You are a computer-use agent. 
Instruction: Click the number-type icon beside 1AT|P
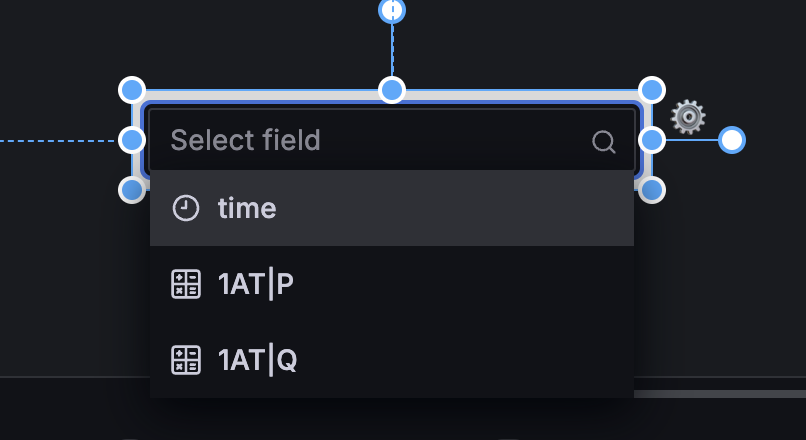pyautogui.click(x=186, y=285)
